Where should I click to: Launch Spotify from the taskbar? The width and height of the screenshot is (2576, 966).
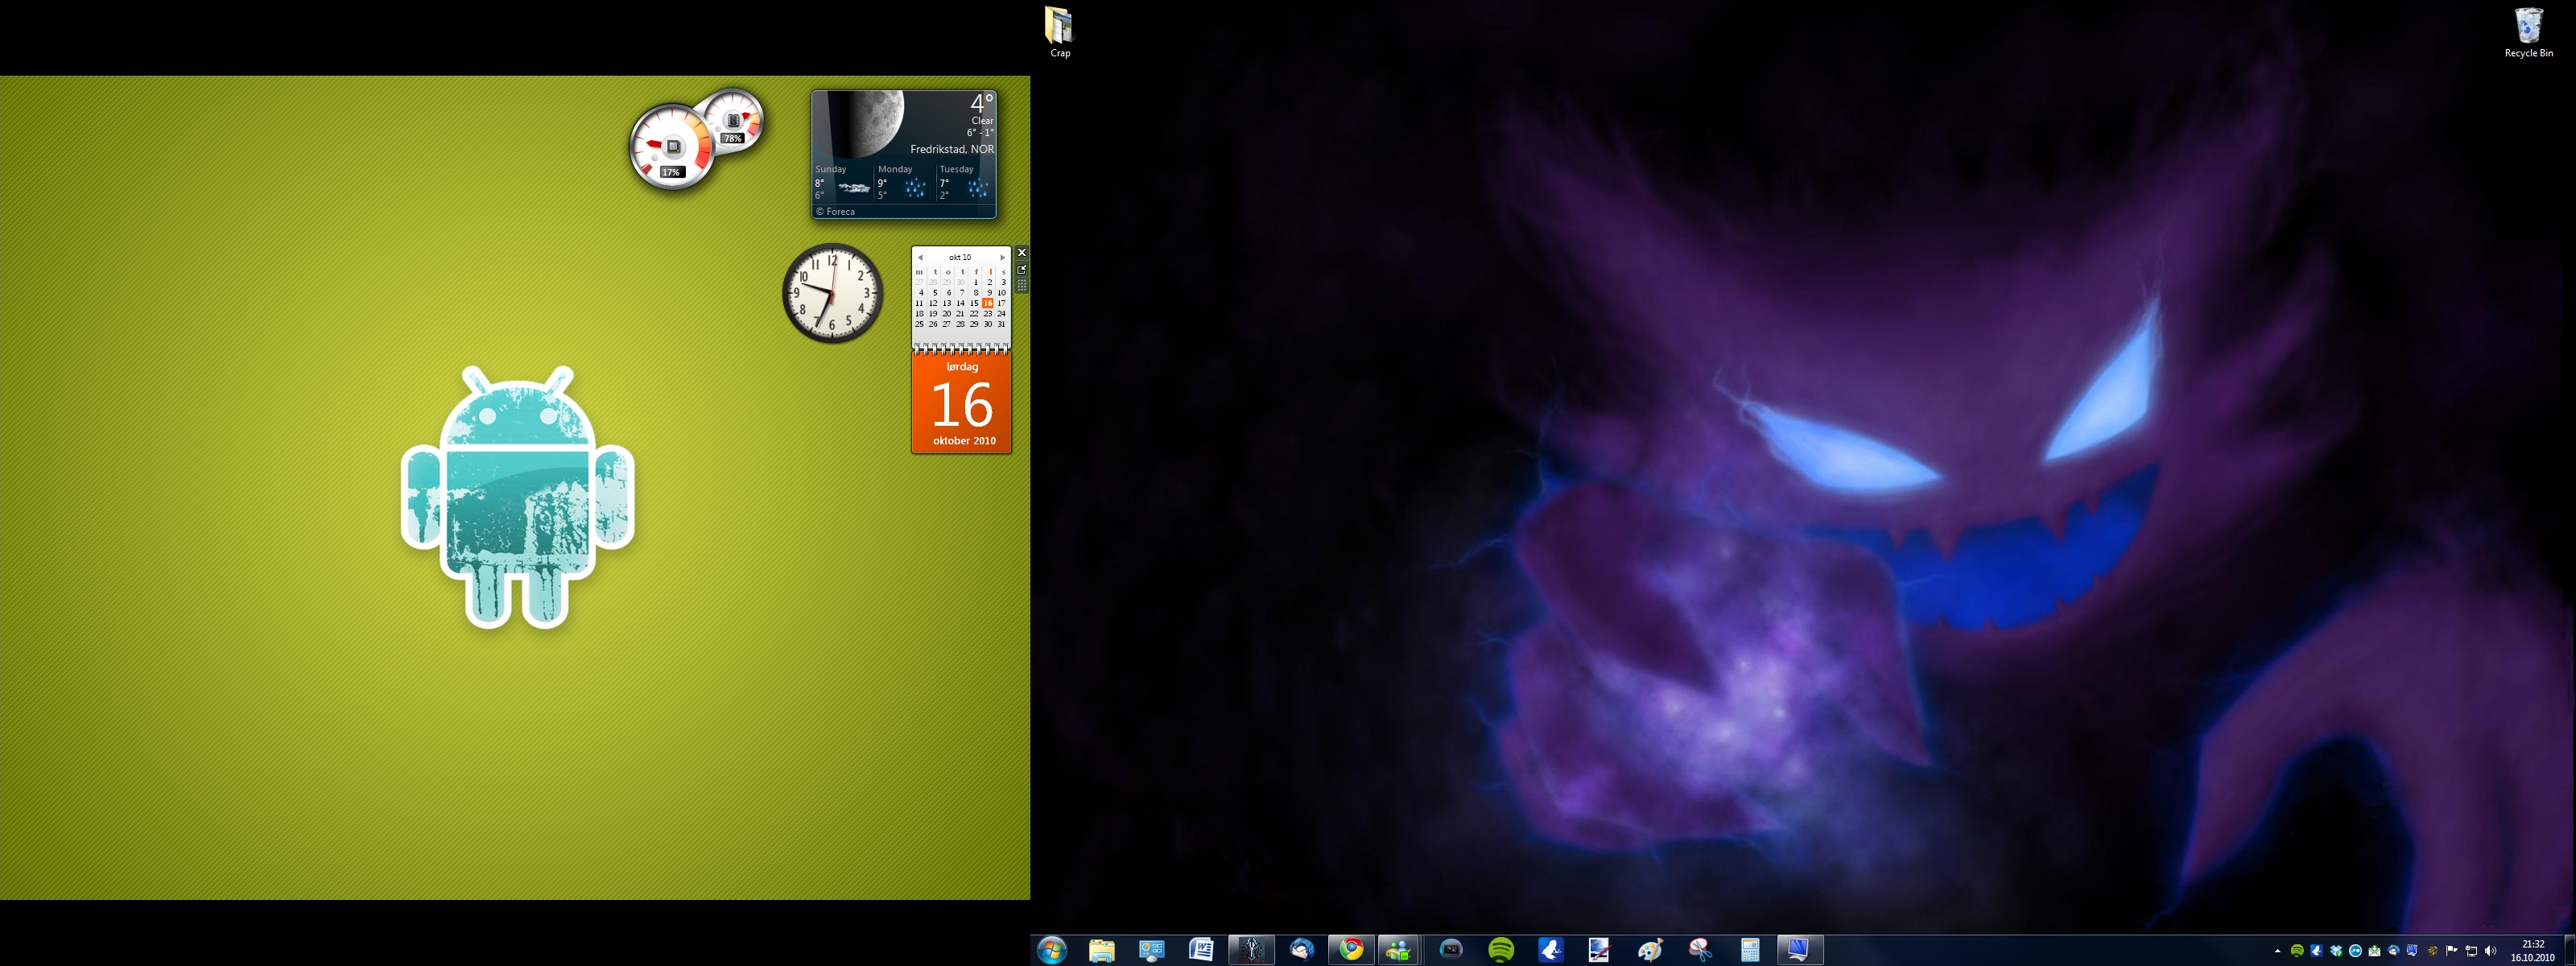click(x=1501, y=950)
